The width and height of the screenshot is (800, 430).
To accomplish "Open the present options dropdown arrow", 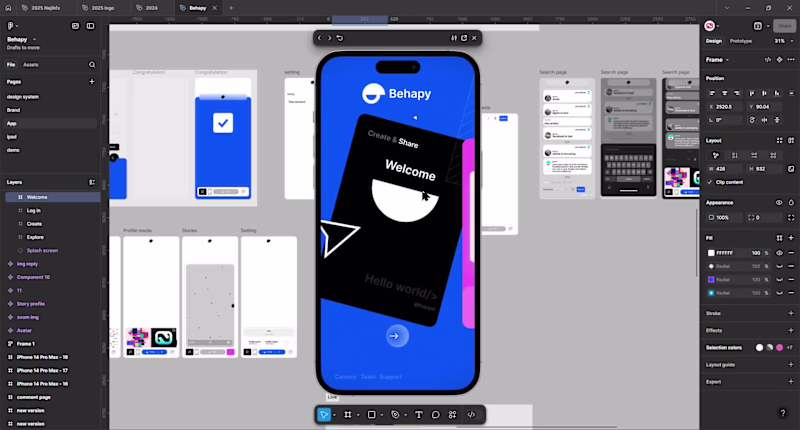I will pyautogui.click(x=768, y=26).
